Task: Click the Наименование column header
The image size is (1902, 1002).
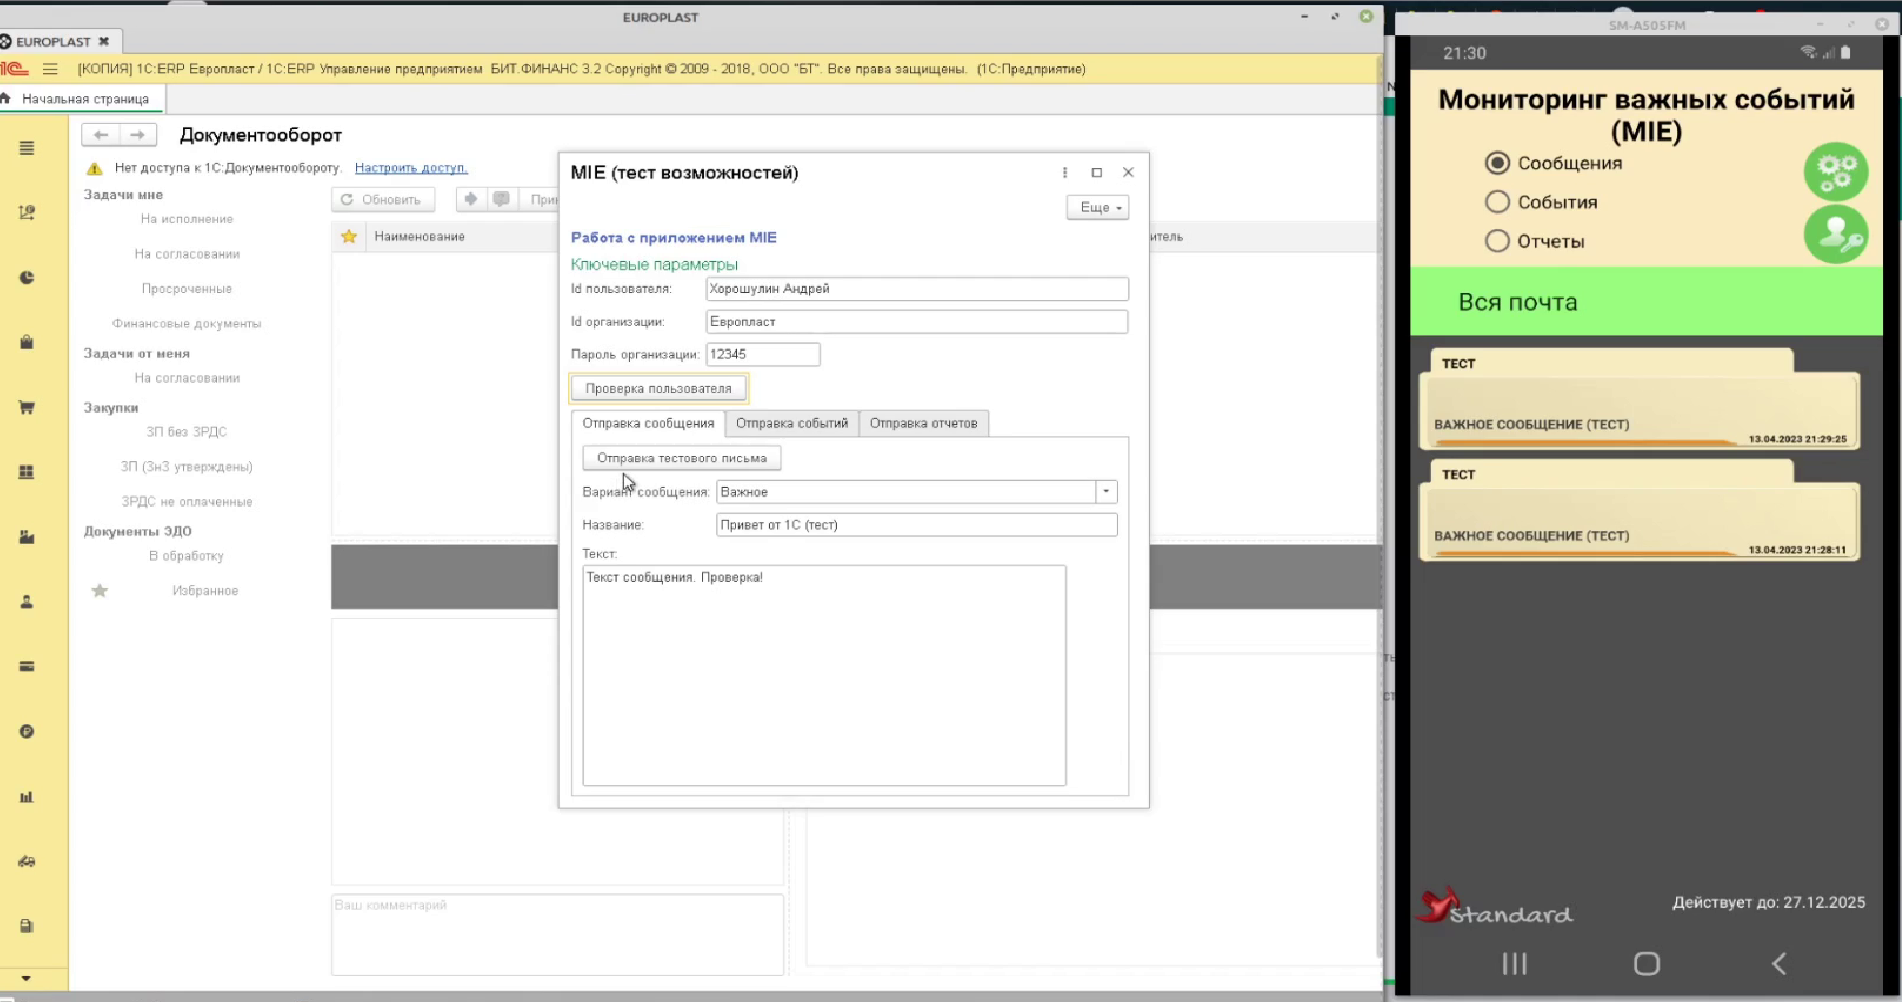Action: (x=419, y=237)
